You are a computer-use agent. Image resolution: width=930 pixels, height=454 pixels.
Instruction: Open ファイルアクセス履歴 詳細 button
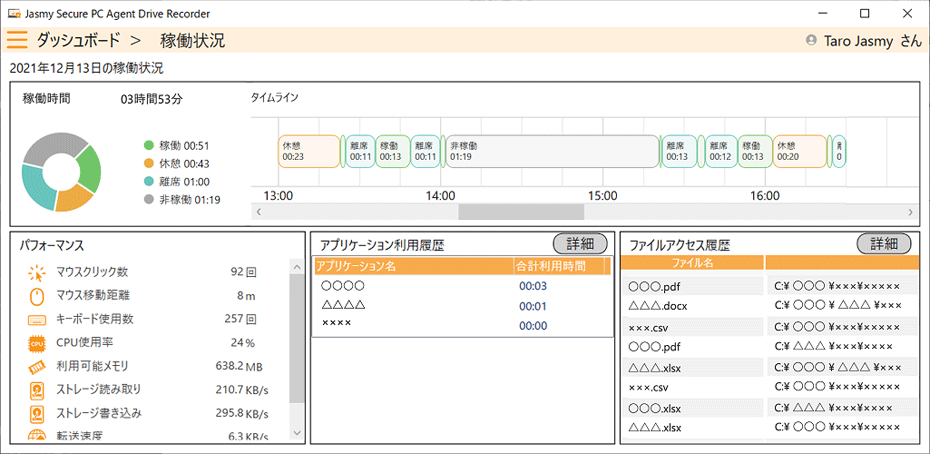pyautogui.click(x=884, y=244)
